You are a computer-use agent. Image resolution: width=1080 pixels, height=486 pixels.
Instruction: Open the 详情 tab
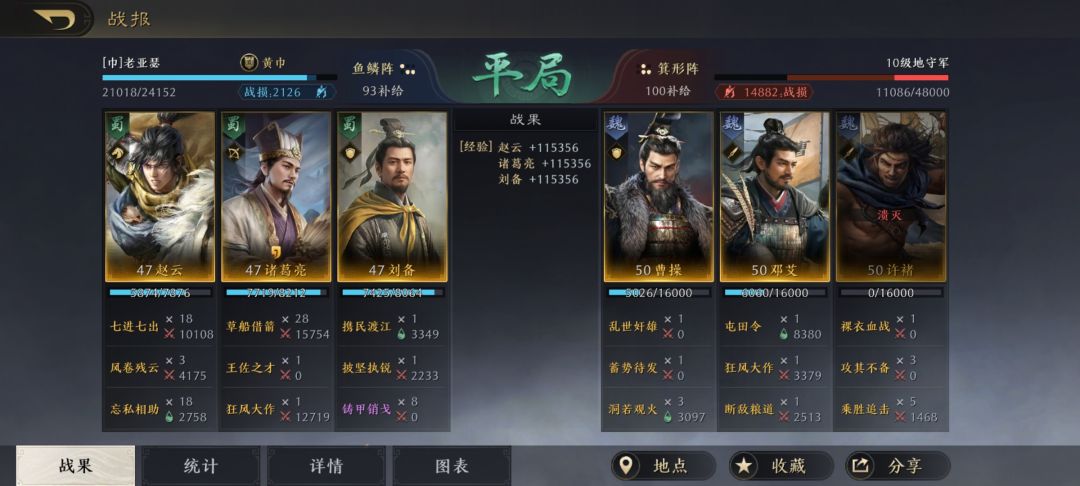click(x=326, y=466)
